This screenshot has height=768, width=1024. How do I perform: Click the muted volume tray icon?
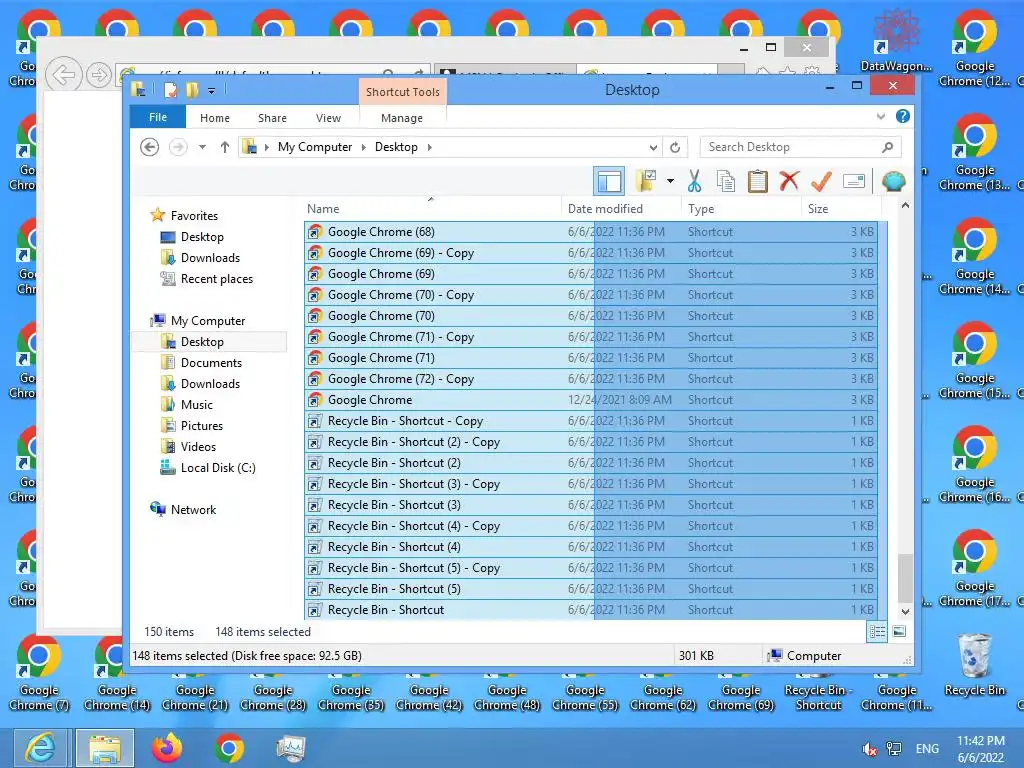tap(869, 749)
